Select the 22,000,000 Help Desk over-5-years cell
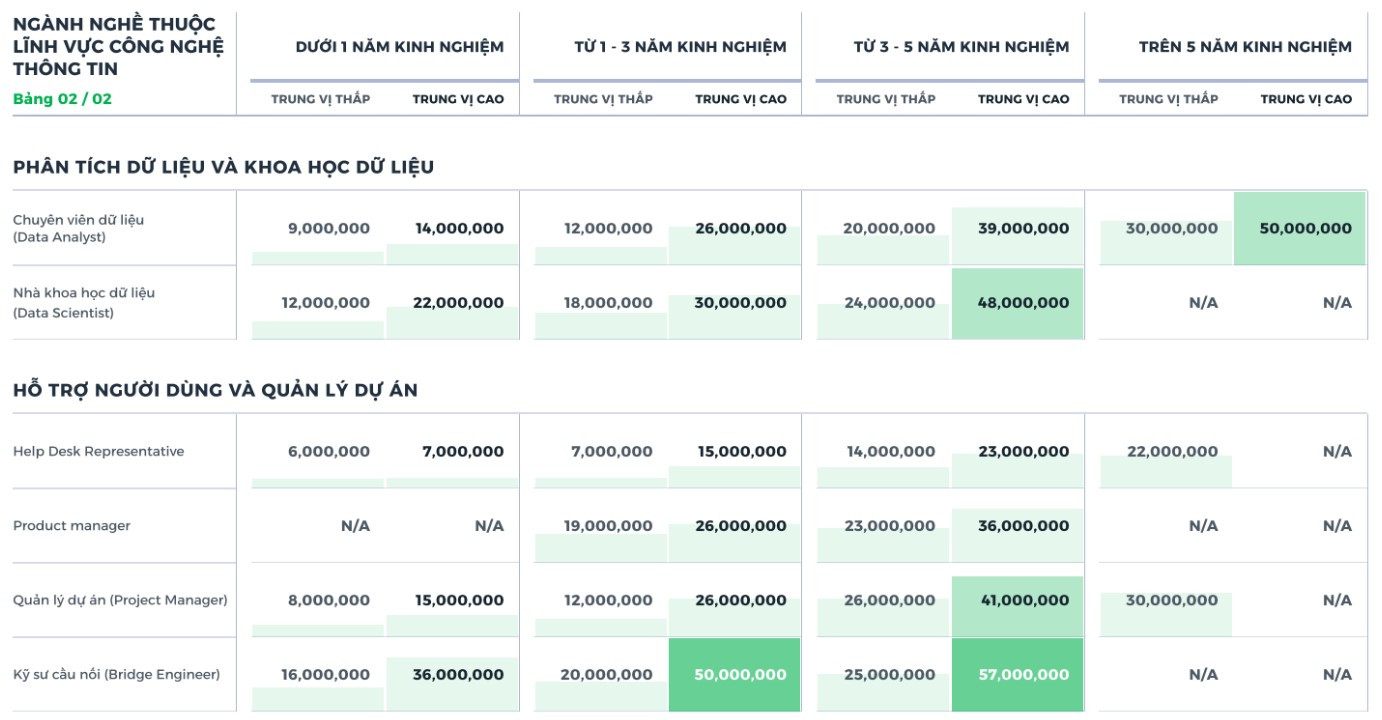 (1172, 452)
